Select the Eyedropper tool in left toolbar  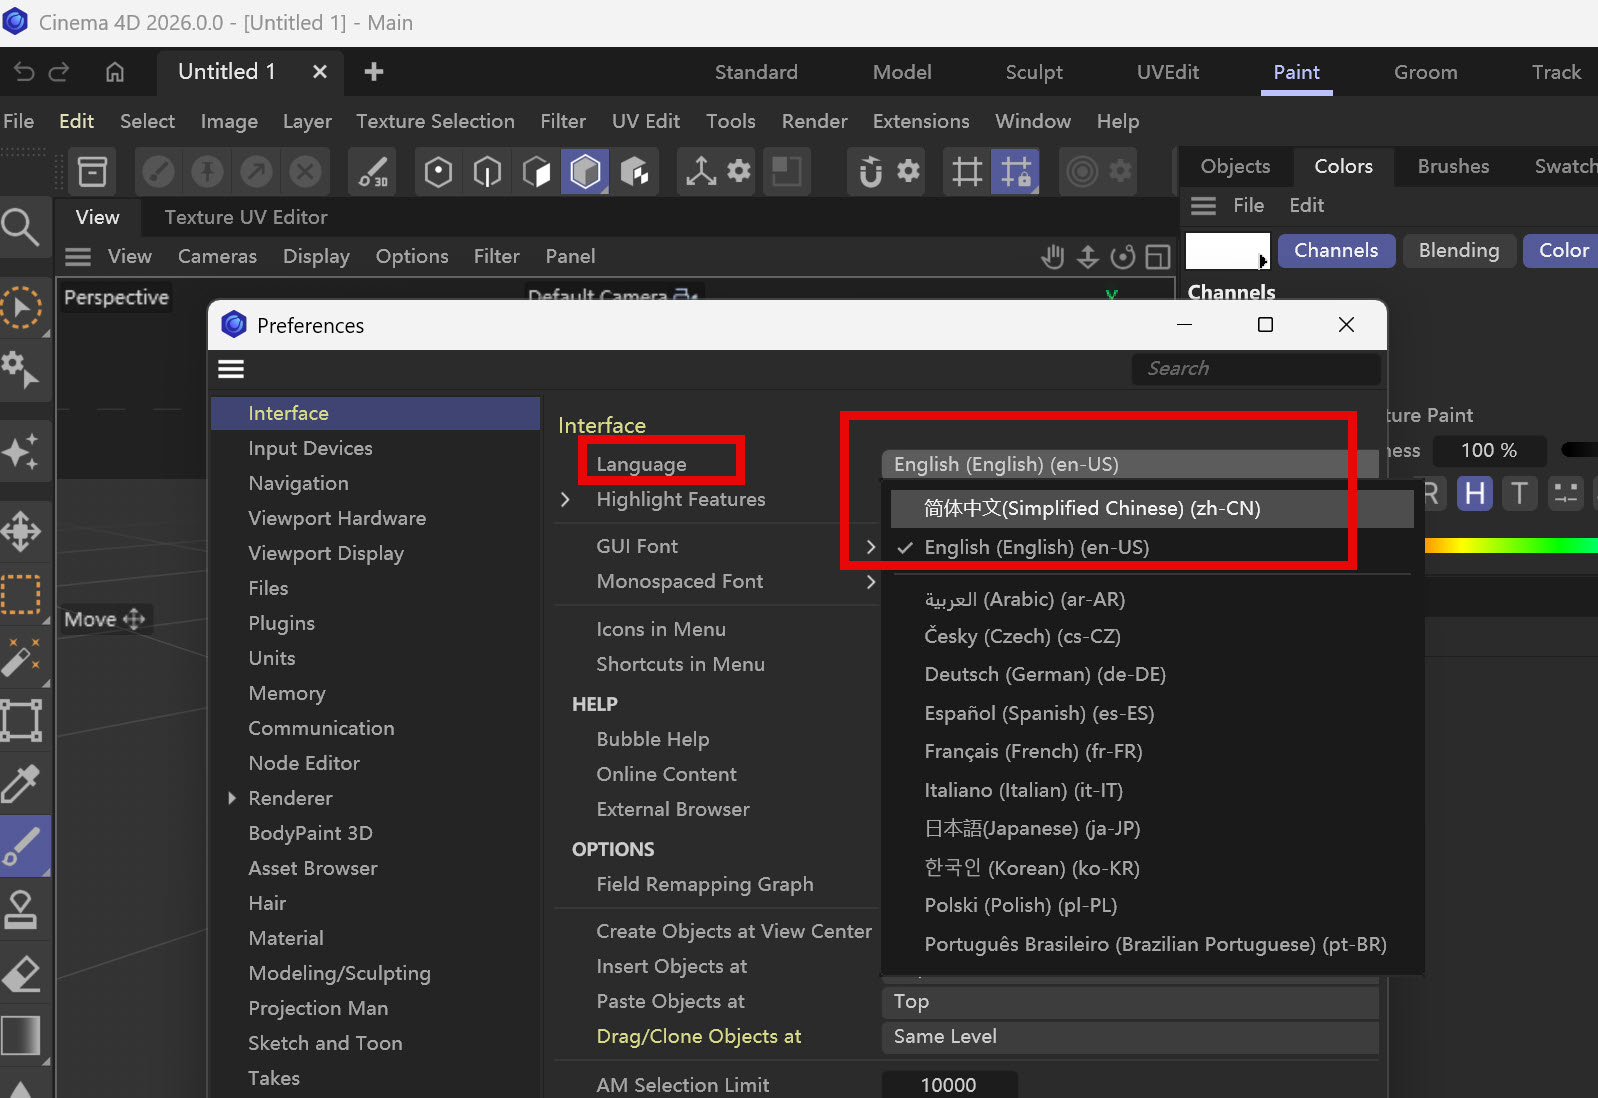(x=21, y=784)
